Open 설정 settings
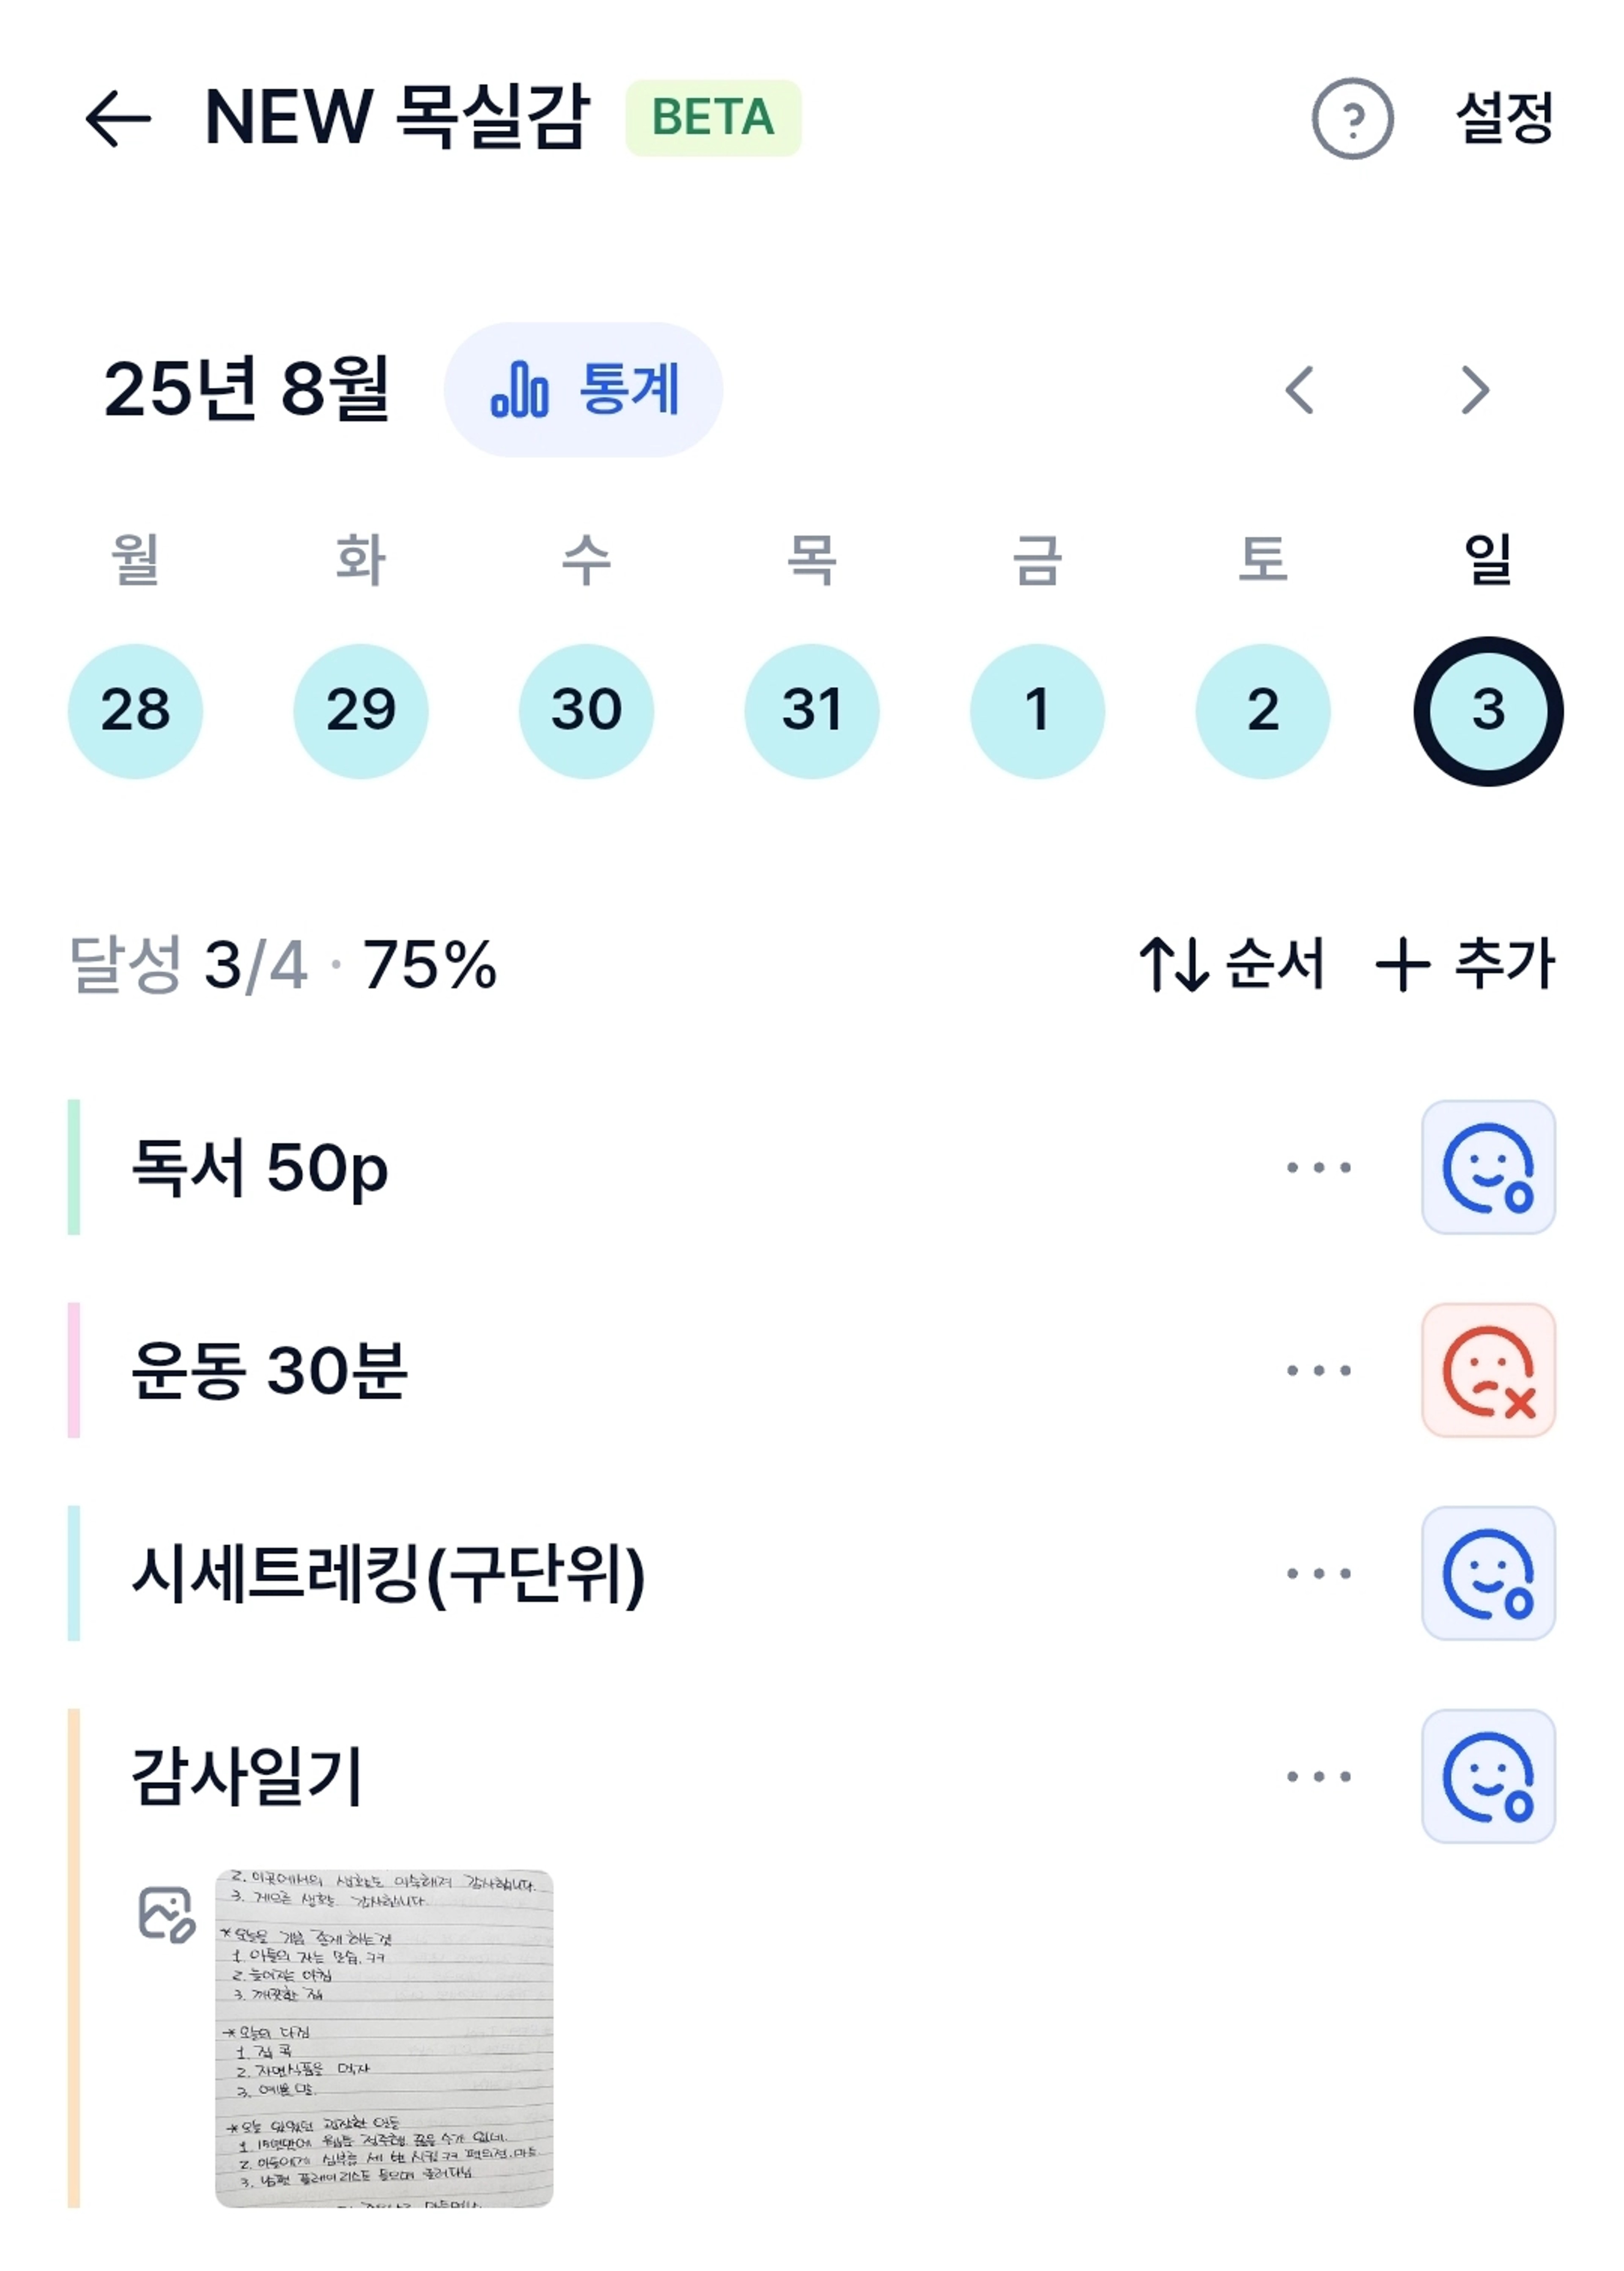The width and height of the screenshot is (1624, 2271). coord(1504,118)
